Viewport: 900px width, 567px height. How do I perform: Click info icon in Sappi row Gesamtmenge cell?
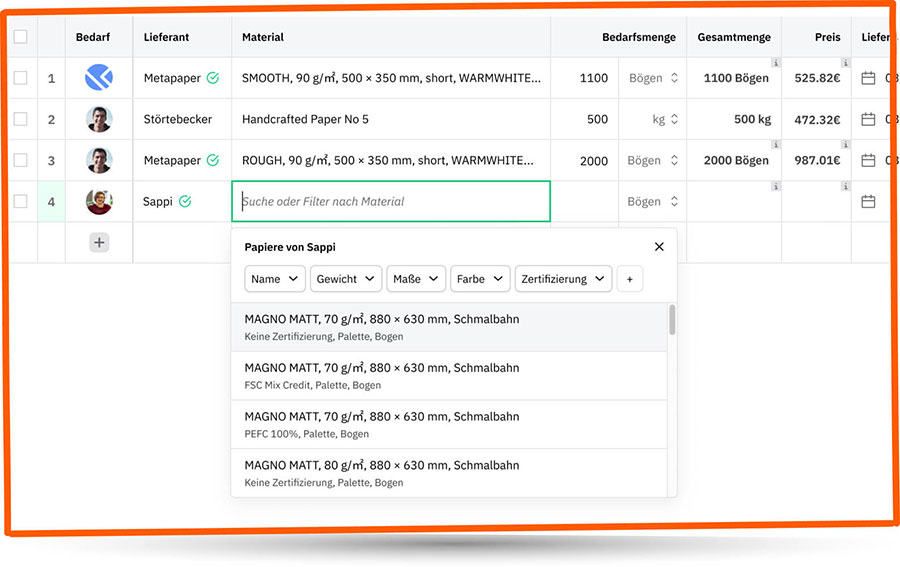775,186
